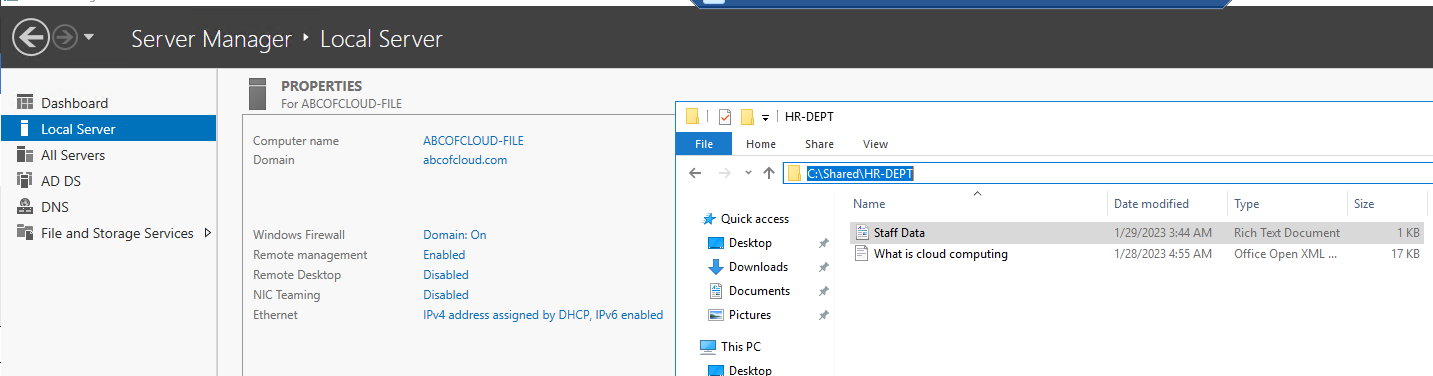Click Explorer forward arrow
The height and width of the screenshot is (376, 1433).
[x=725, y=173]
